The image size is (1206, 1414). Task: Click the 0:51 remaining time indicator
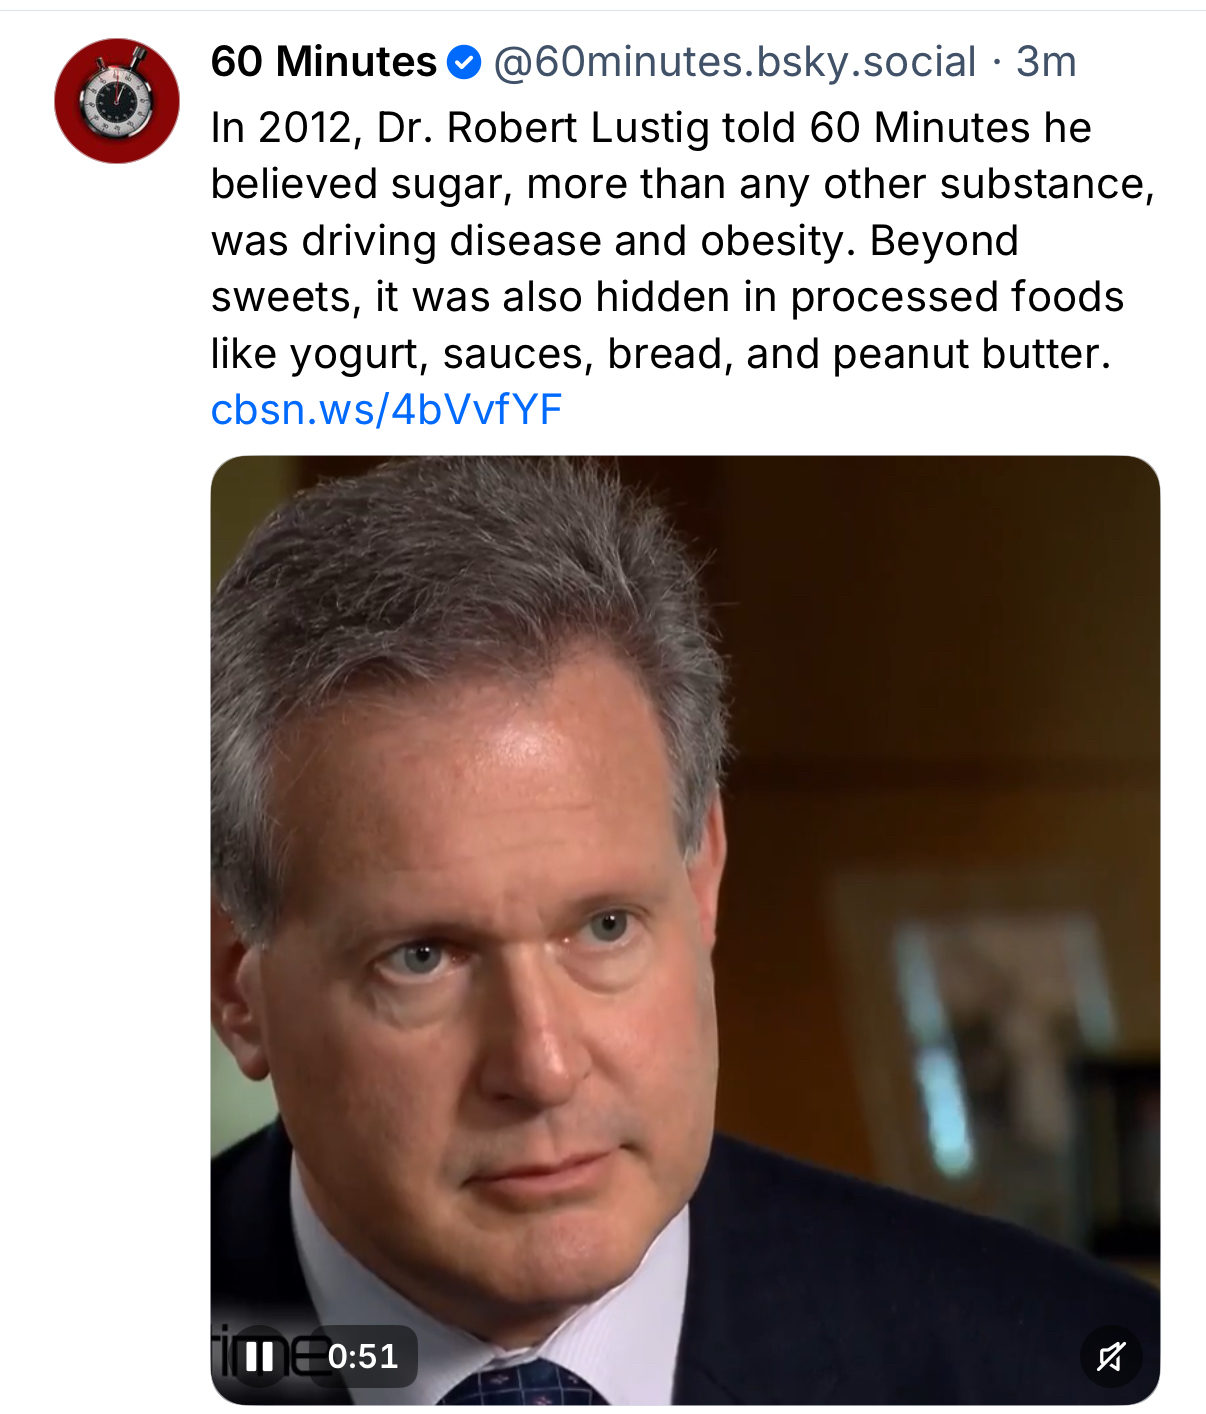point(364,1356)
